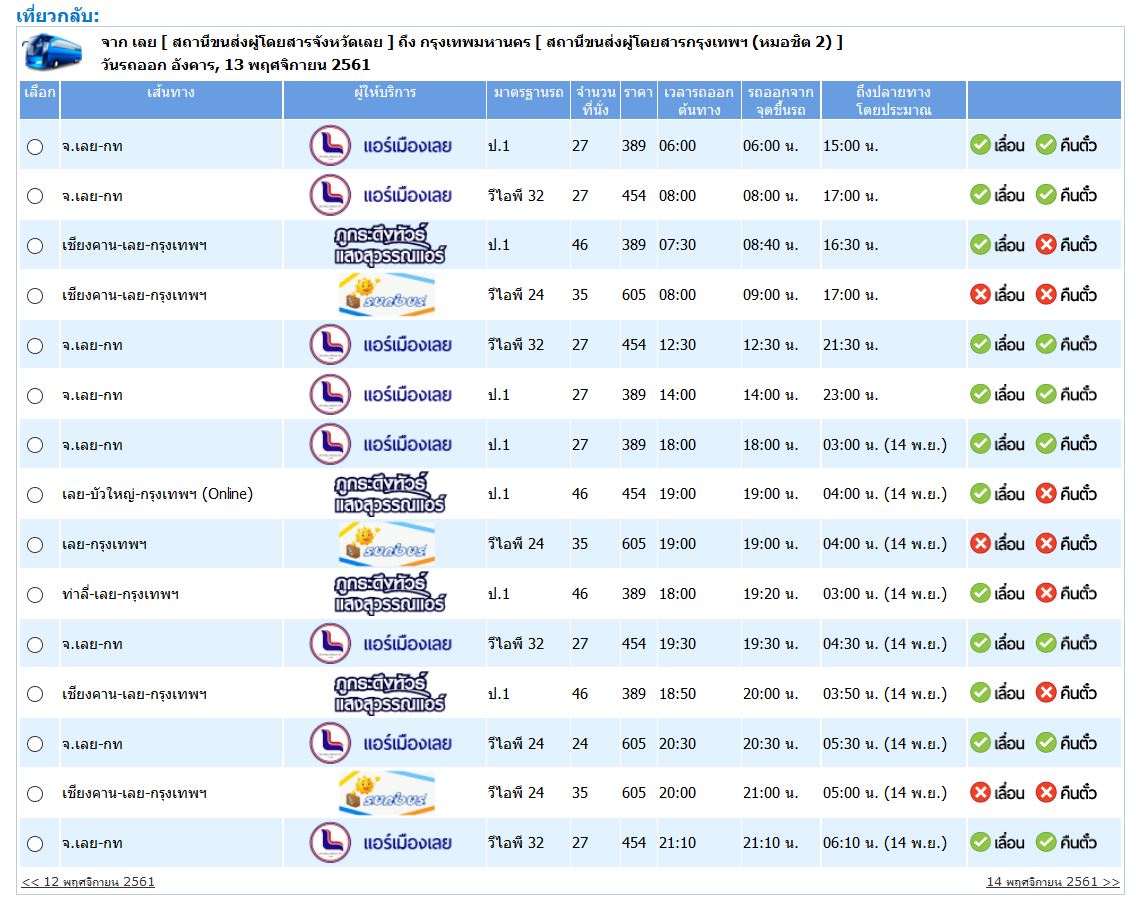Screen dimensions: 1136x905
Task: Go to previous day 12 พฤศจิกายน 2561
Action: (88, 882)
